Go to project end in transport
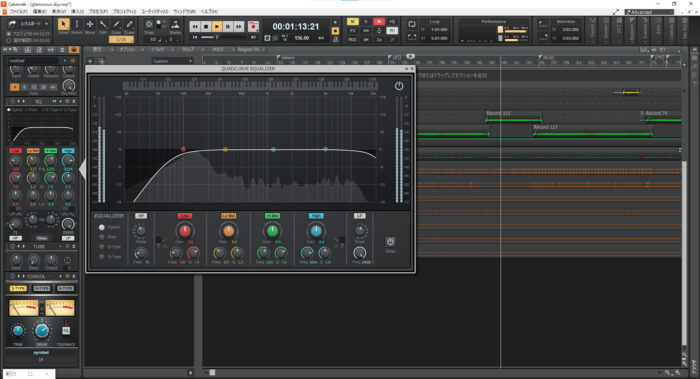 (x=253, y=37)
